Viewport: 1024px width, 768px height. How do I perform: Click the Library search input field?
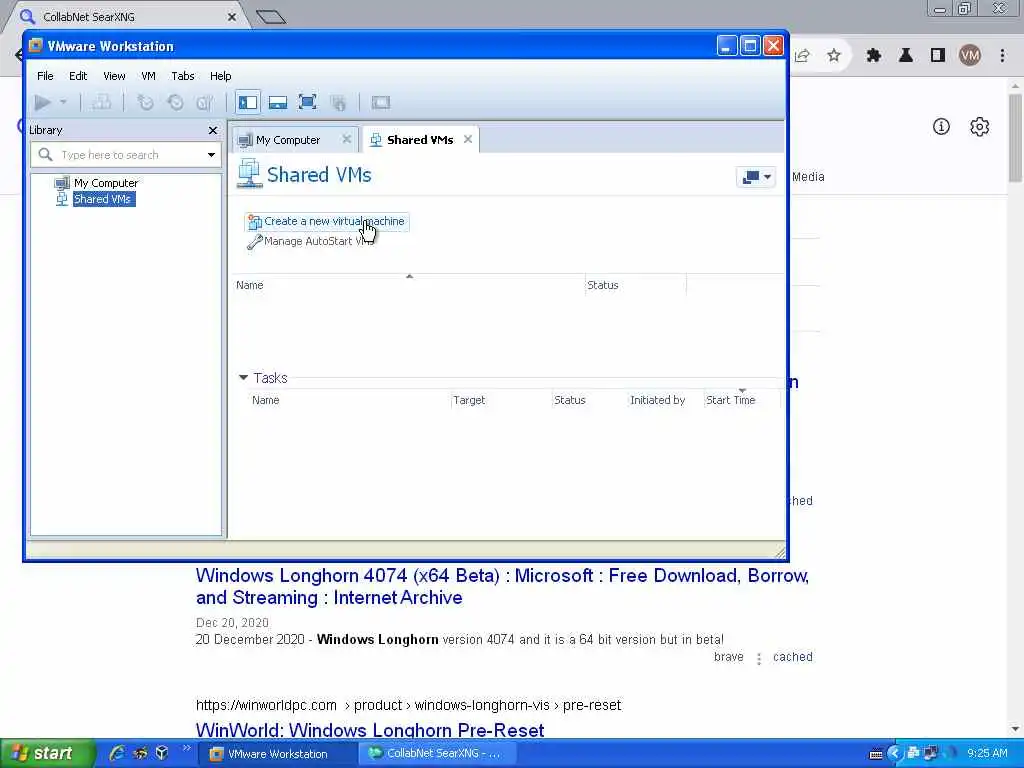click(124, 155)
